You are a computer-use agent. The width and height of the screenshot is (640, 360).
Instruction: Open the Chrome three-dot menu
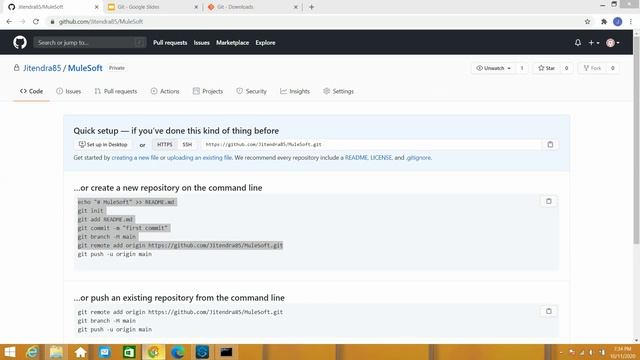631,21
